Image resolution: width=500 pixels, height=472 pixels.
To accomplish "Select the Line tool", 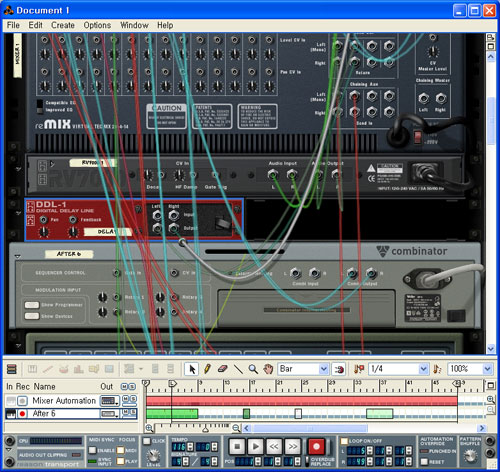I will coord(238,369).
